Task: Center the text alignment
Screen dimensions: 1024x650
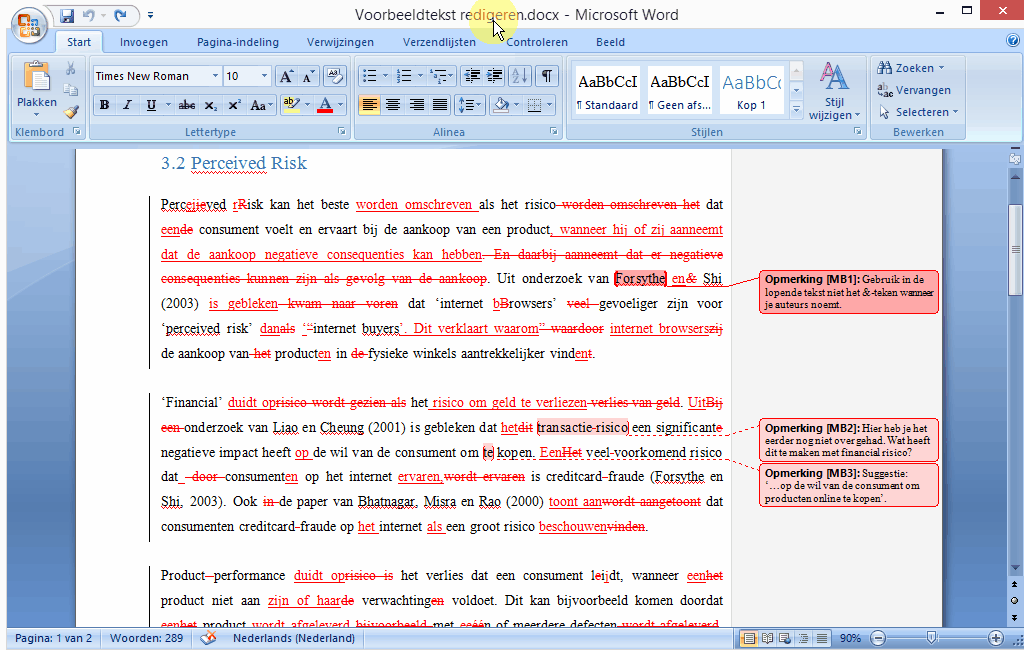Action: (x=393, y=105)
